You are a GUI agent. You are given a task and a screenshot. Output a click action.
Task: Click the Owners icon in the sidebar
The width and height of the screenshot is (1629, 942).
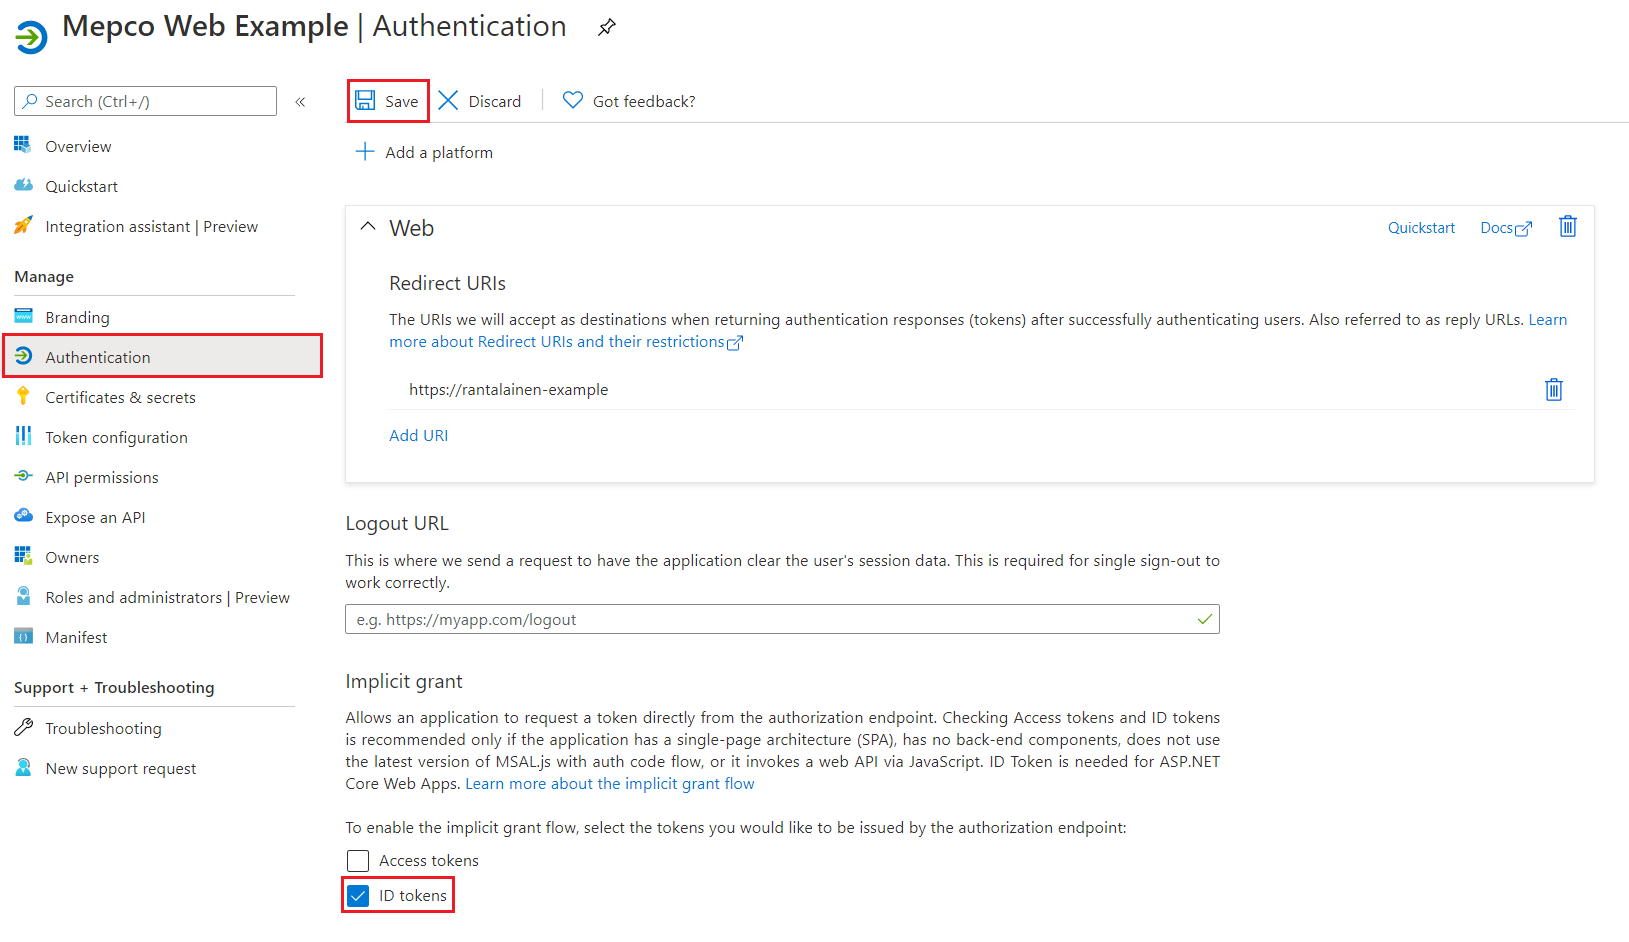(23, 557)
